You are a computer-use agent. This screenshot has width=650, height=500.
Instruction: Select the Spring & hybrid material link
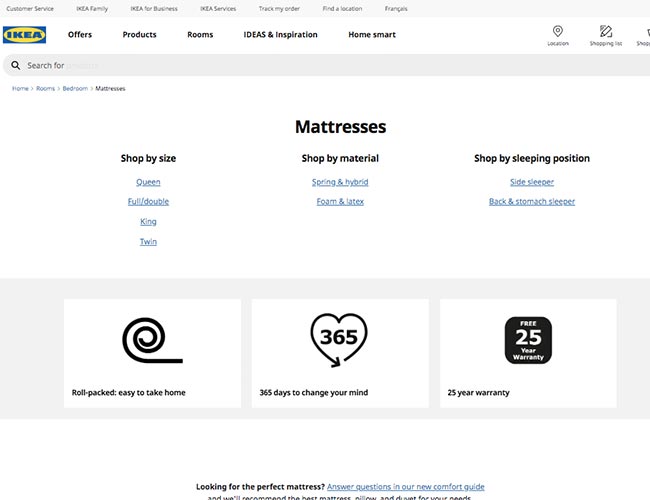(x=340, y=182)
